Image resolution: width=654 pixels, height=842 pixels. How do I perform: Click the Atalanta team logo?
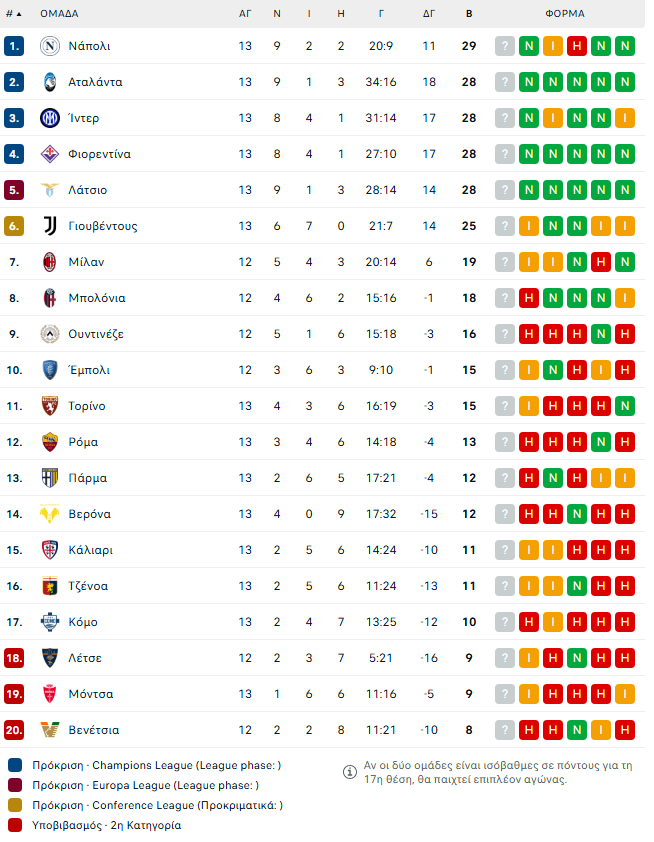tap(50, 82)
